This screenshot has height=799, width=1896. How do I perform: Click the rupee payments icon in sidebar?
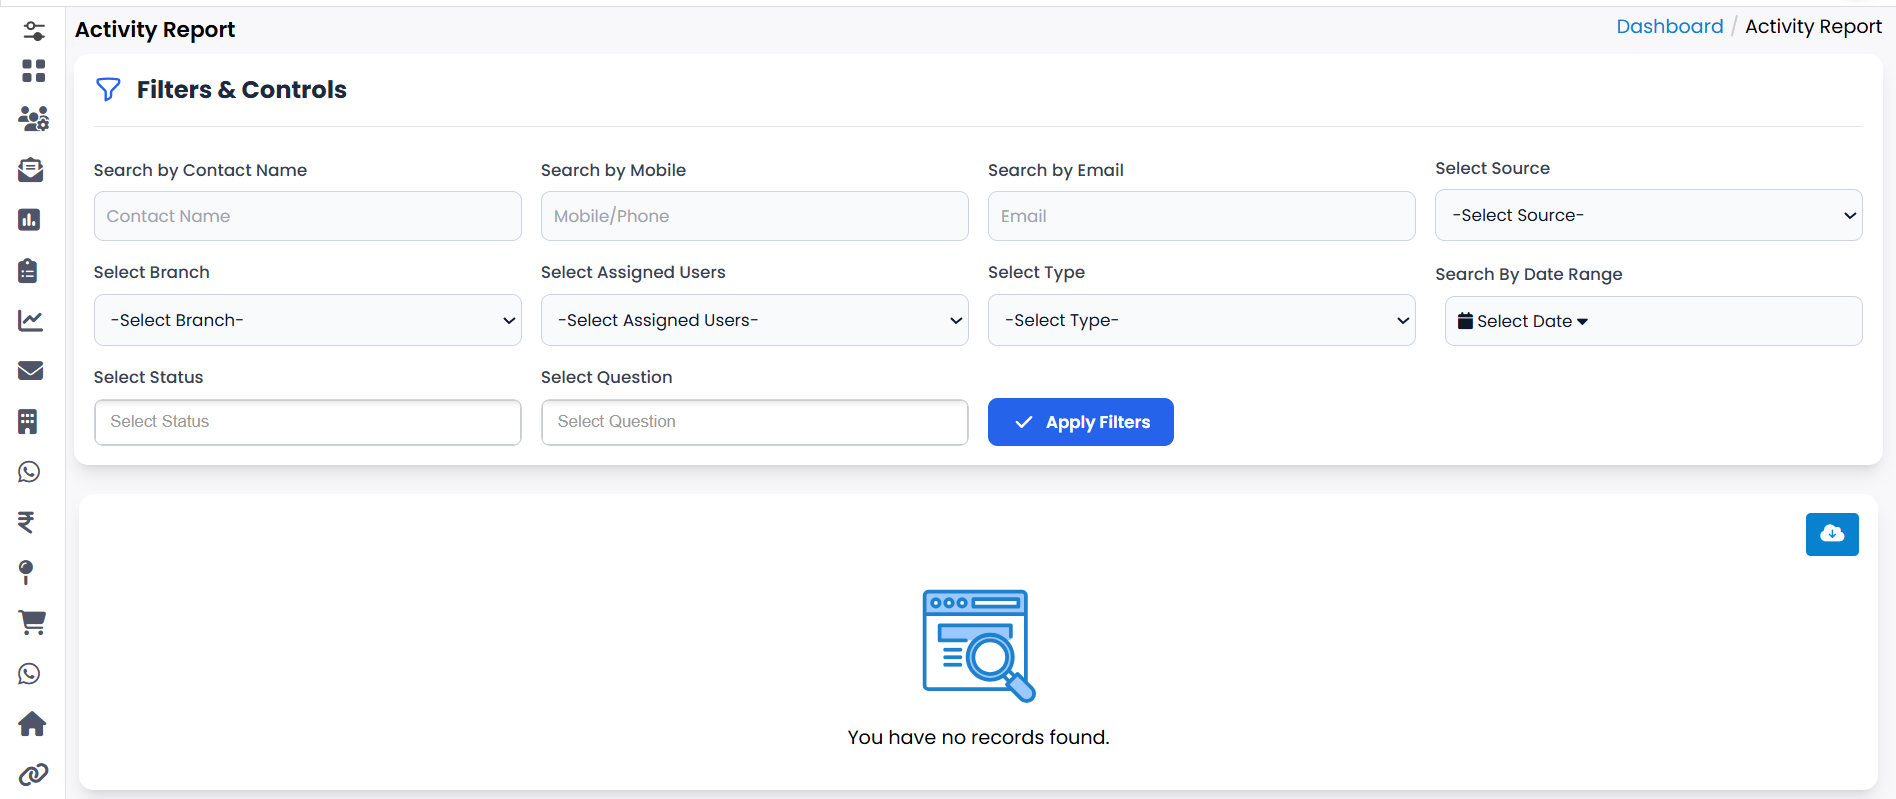[x=27, y=522]
